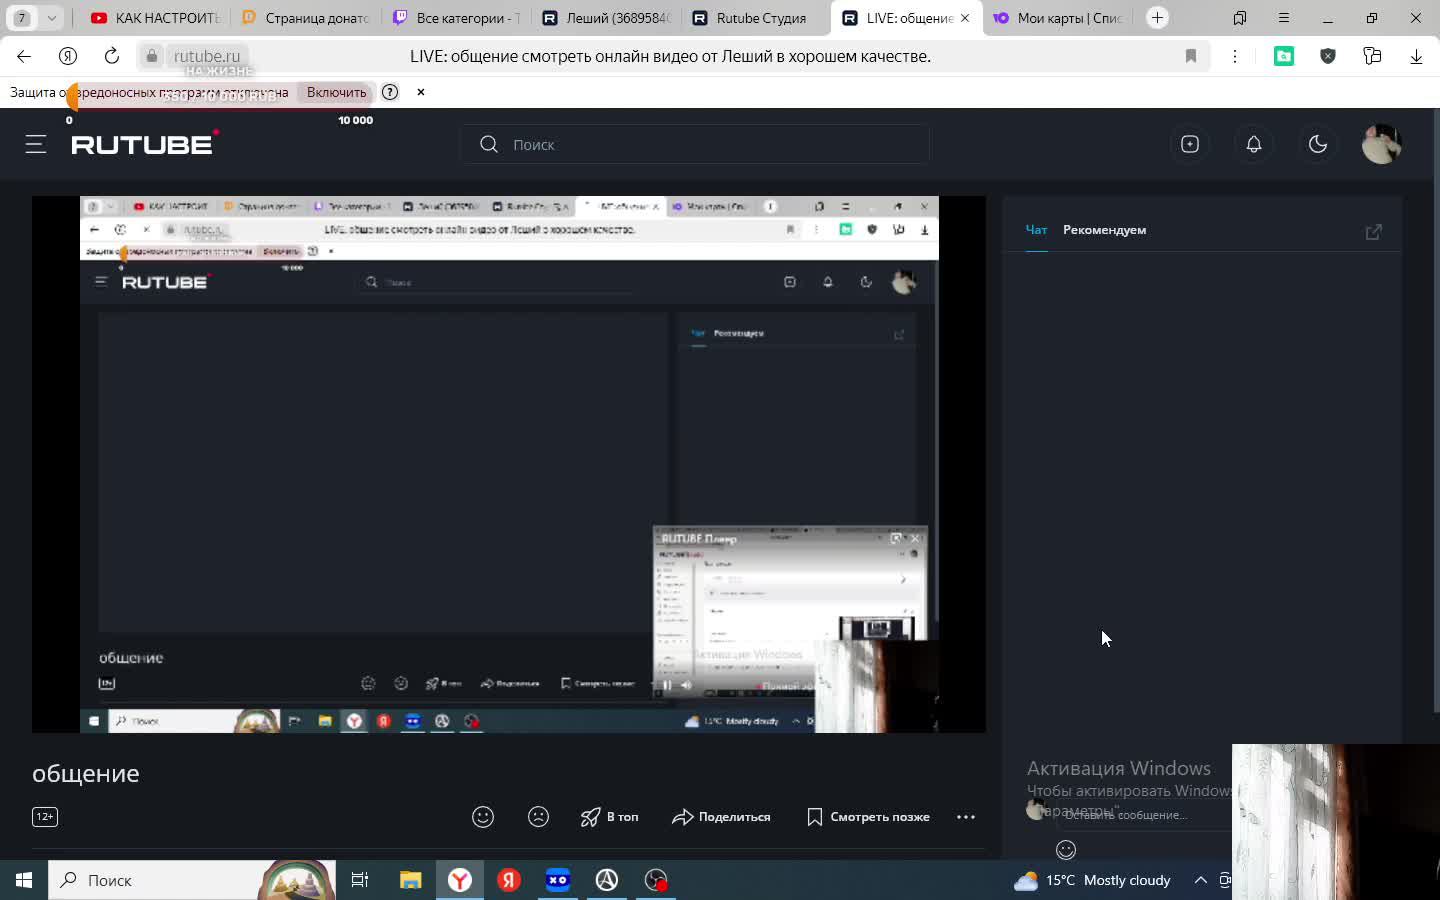The image size is (1440, 900).
Task: Reload the current page
Action: click(112, 56)
